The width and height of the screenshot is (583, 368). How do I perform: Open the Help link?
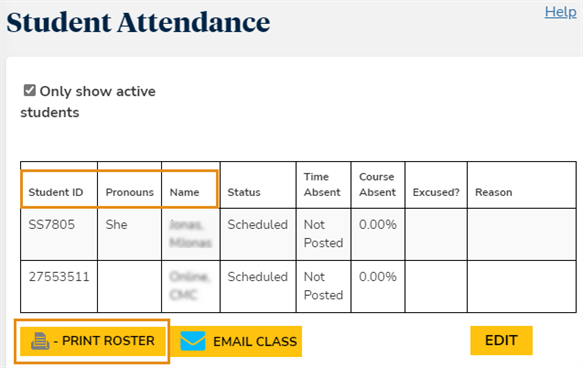click(x=560, y=12)
